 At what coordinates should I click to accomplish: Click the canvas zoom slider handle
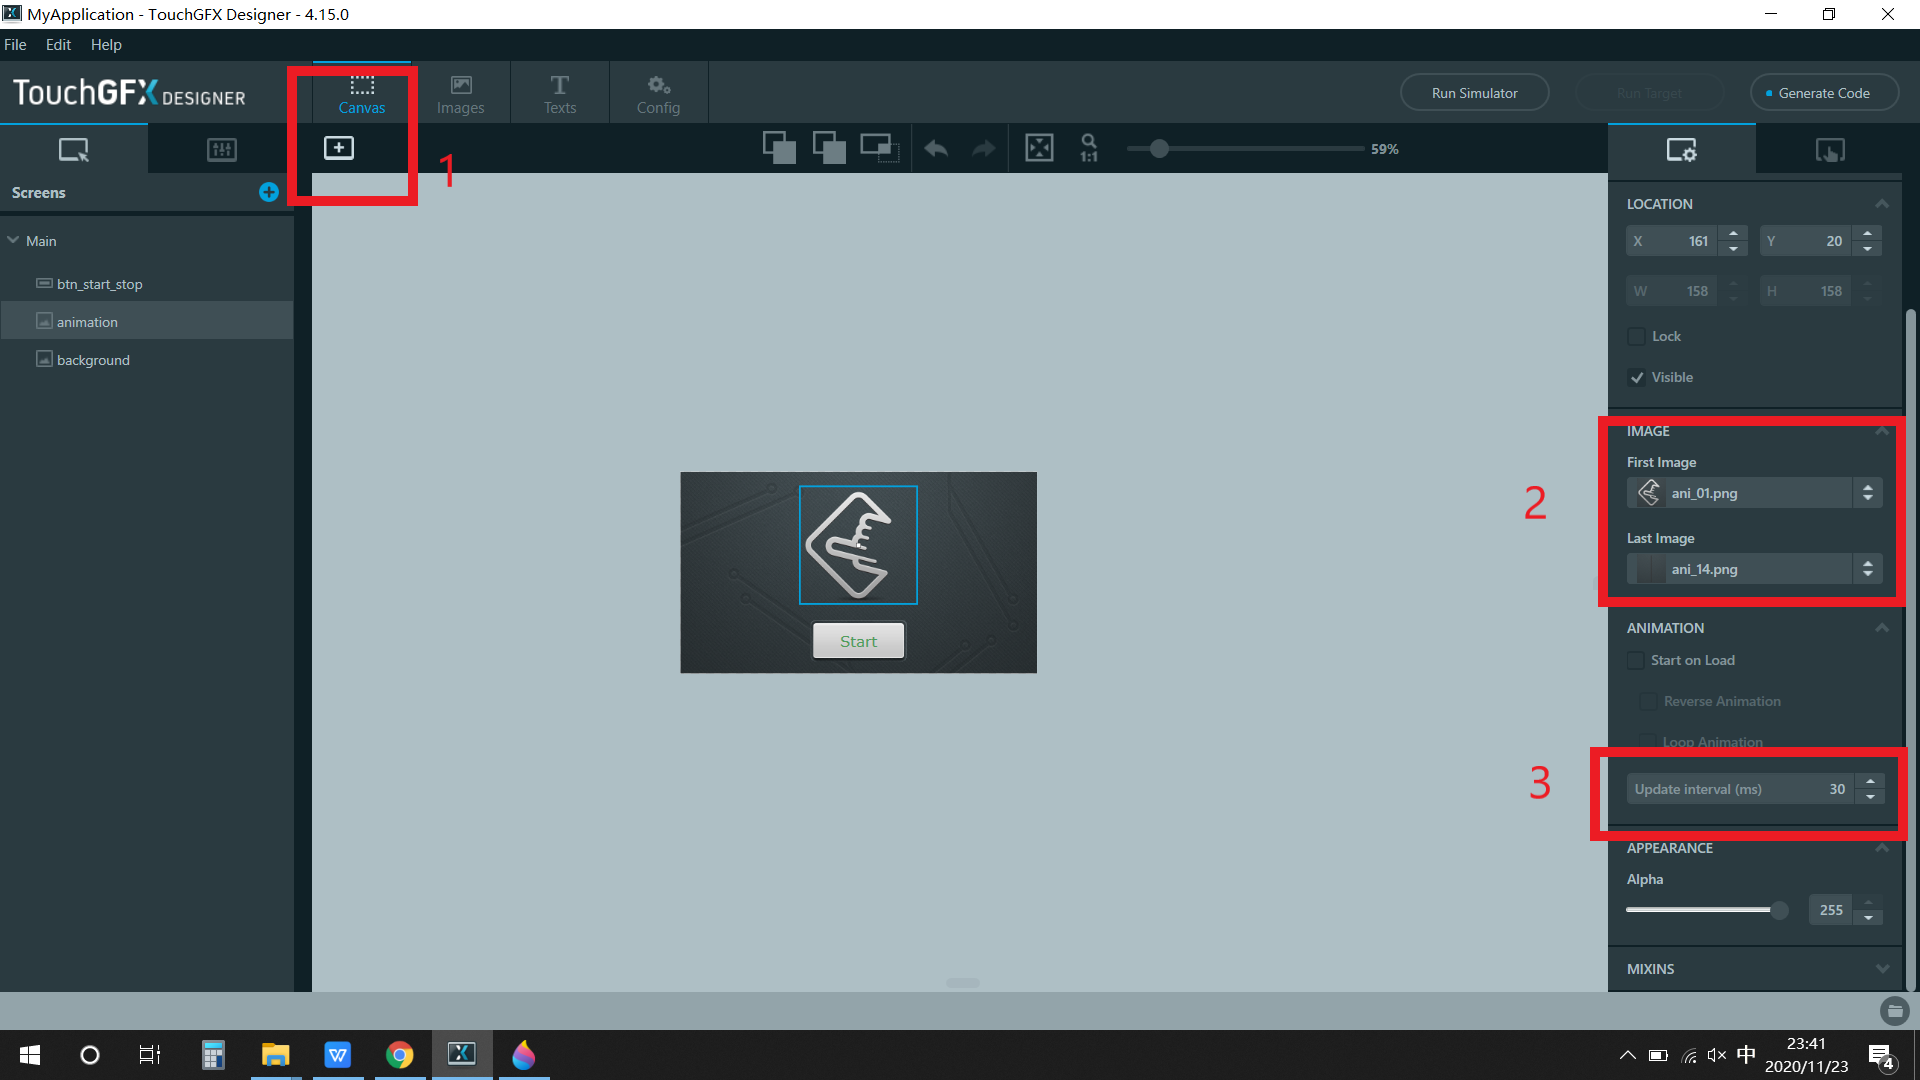pos(1159,149)
